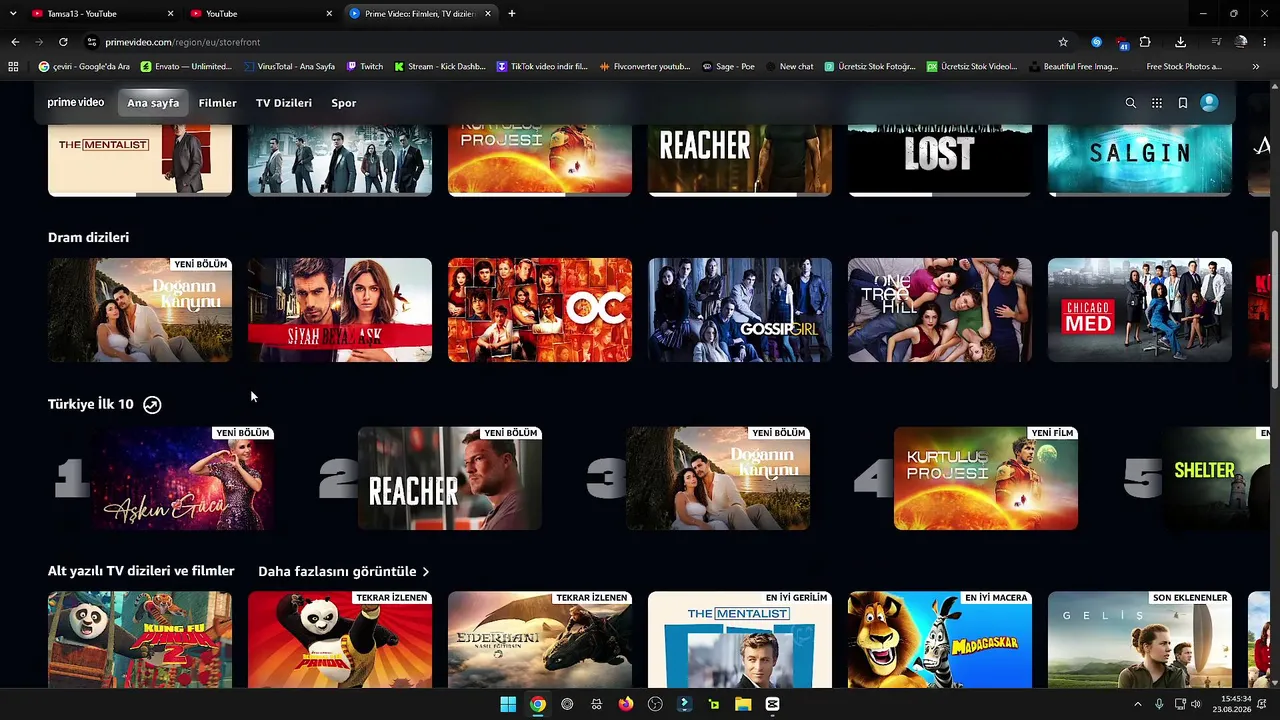1280x720 pixels.
Task: Go to Ana sayfa tab
Action: pos(153,103)
